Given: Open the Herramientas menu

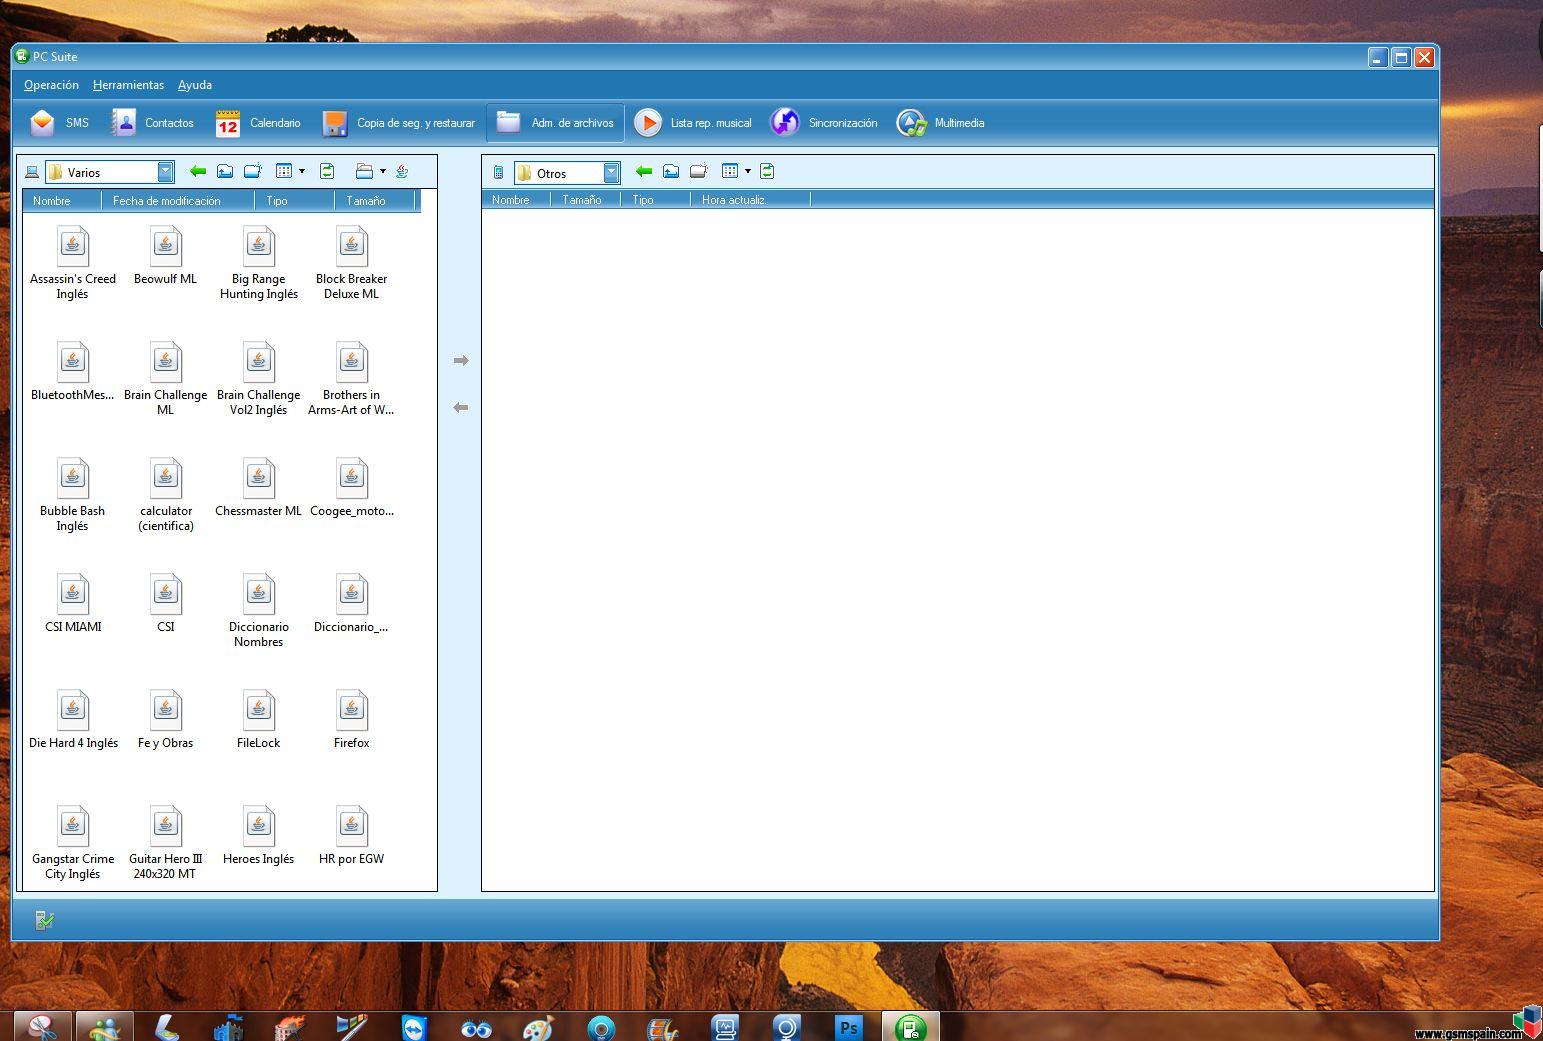Looking at the screenshot, I should coord(128,85).
